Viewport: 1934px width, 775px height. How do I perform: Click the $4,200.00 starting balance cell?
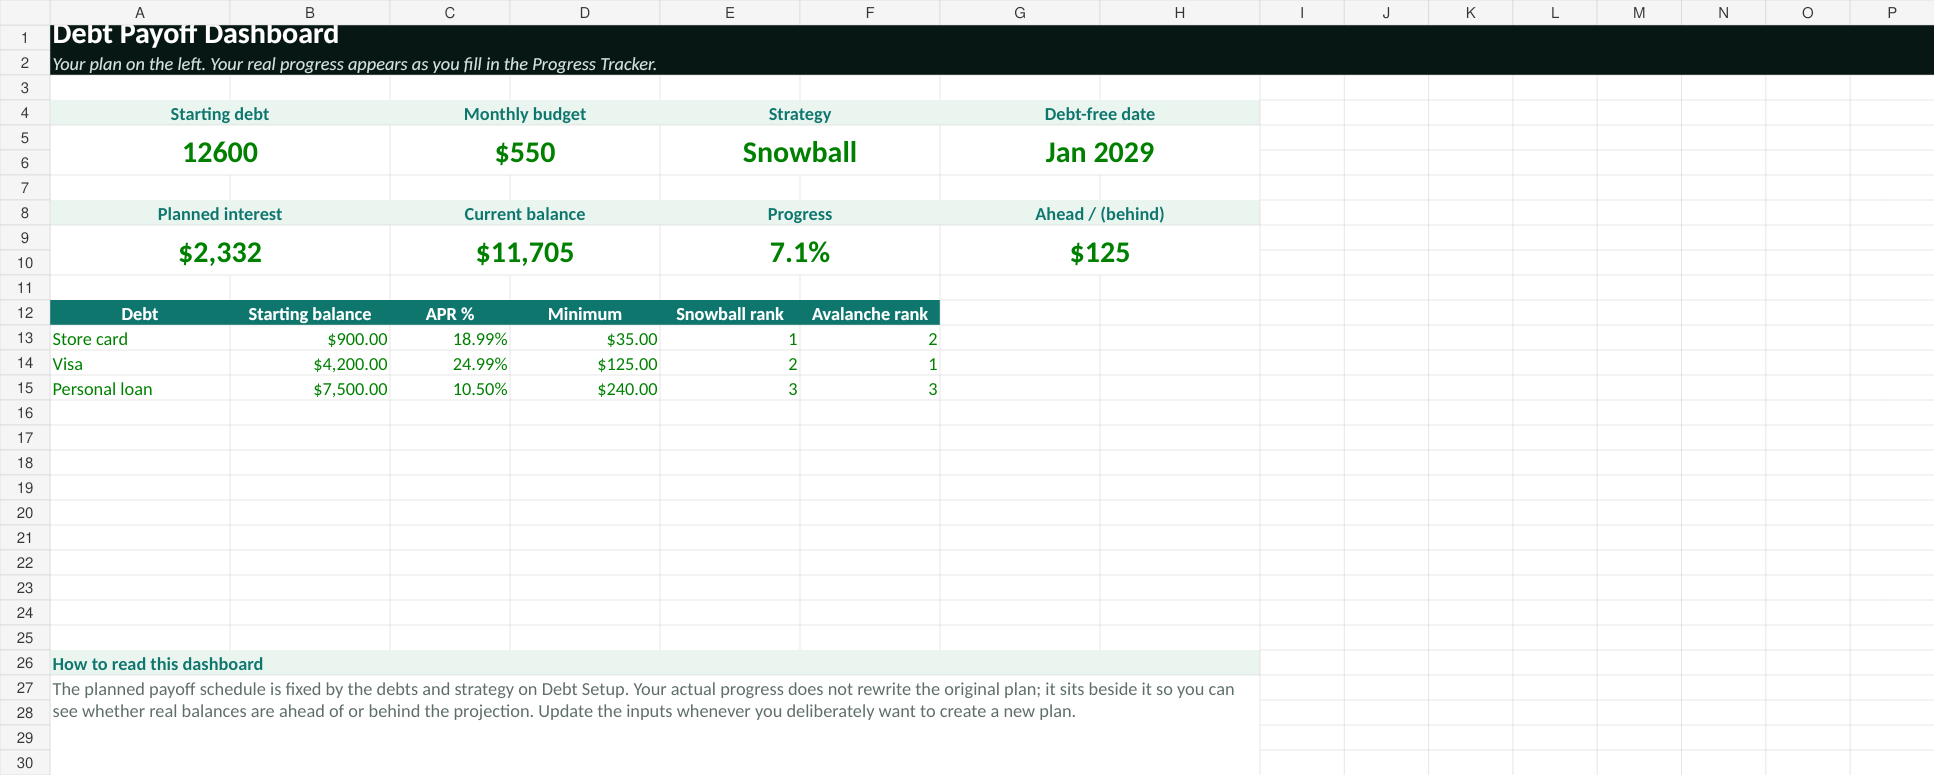[x=310, y=364]
